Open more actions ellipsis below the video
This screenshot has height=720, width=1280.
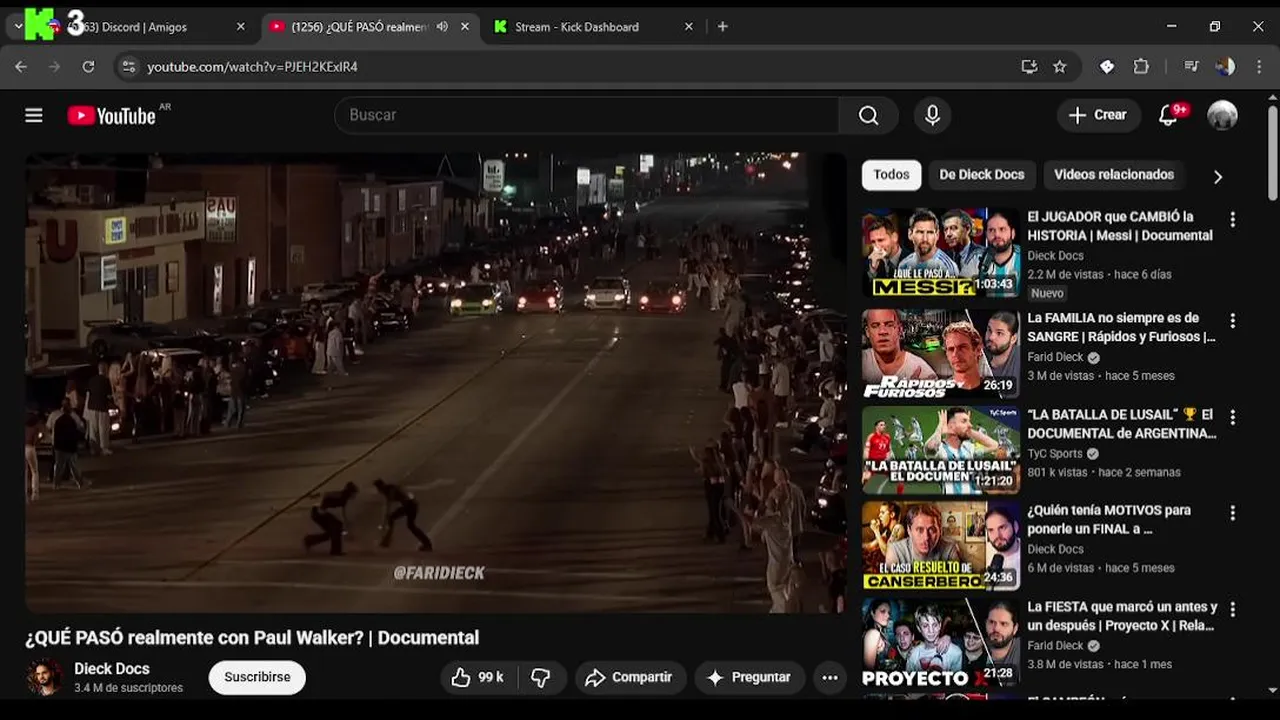pos(829,677)
